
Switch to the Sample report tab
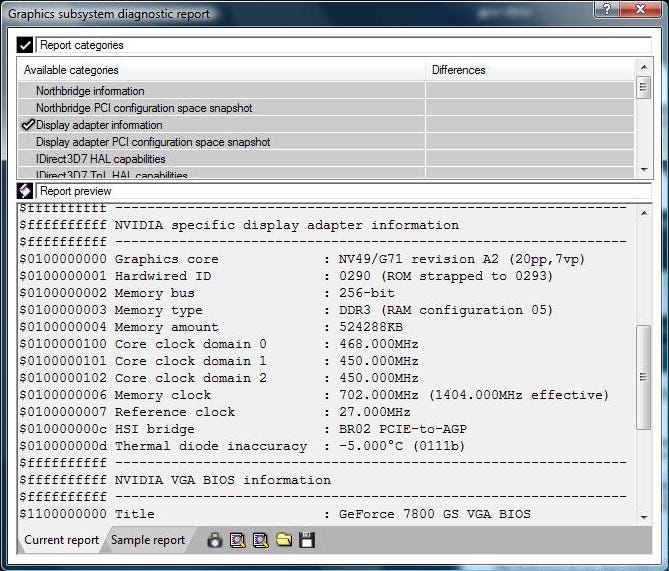point(148,540)
